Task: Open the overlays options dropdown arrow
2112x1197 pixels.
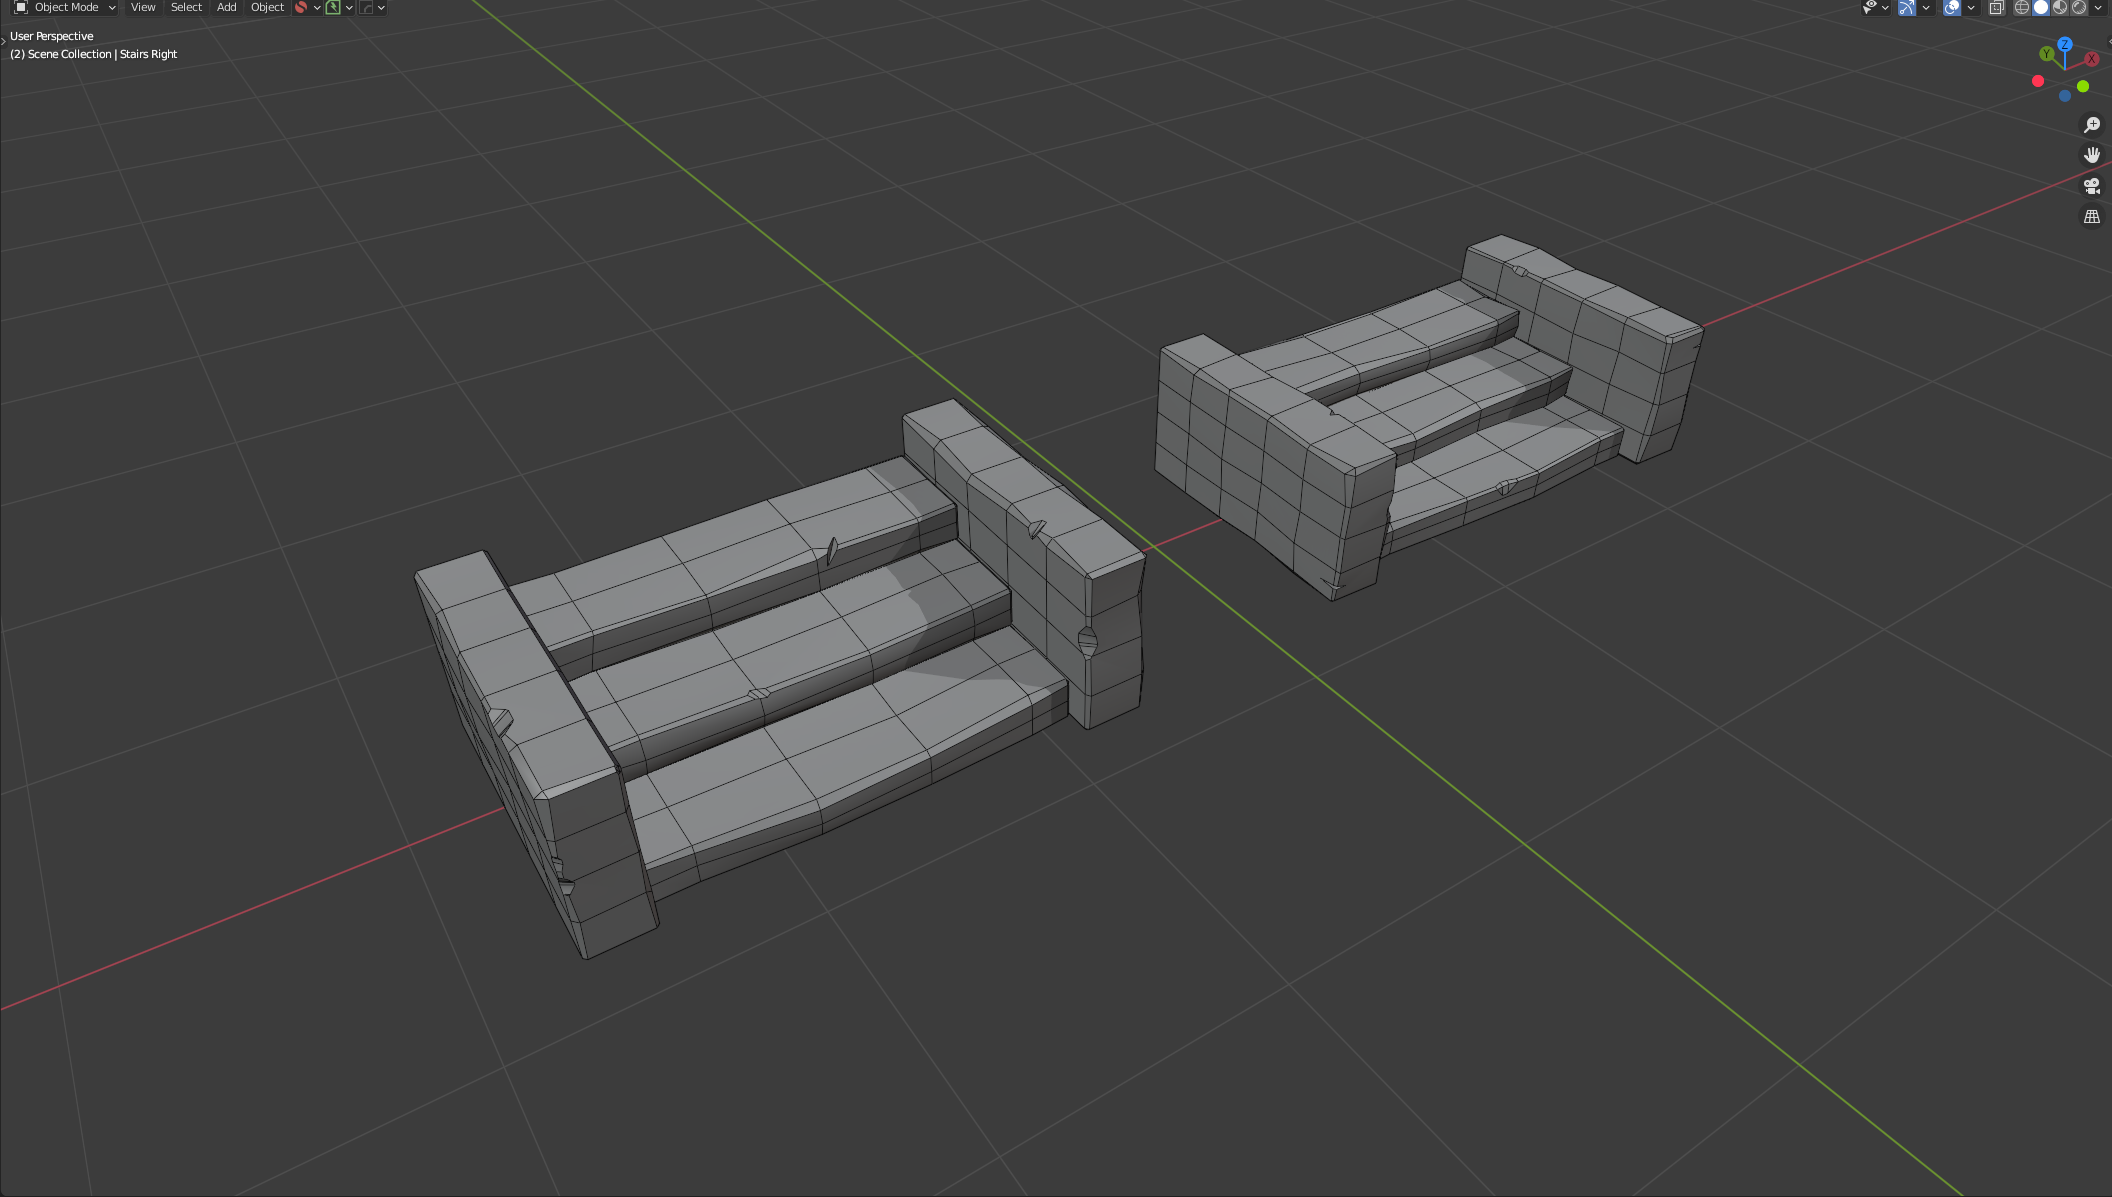Action: (x=1970, y=7)
